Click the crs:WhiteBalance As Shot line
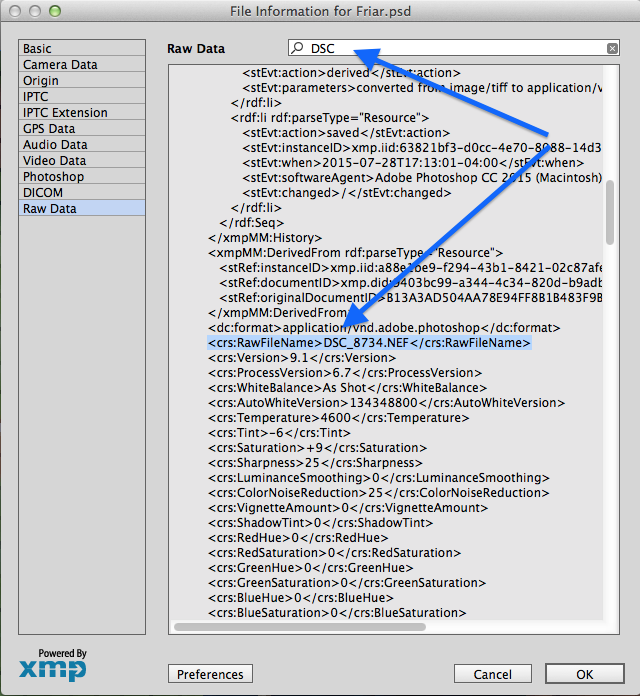The height and width of the screenshot is (696, 640). pyautogui.click(x=348, y=388)
